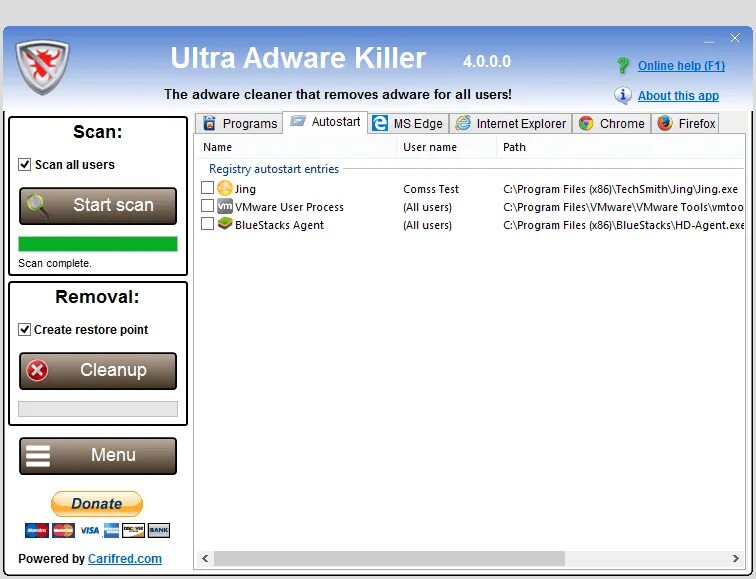Viewport: 756px width, 579px height.
Task: Click the Jing.exe path cell
Action: (621, 189)
